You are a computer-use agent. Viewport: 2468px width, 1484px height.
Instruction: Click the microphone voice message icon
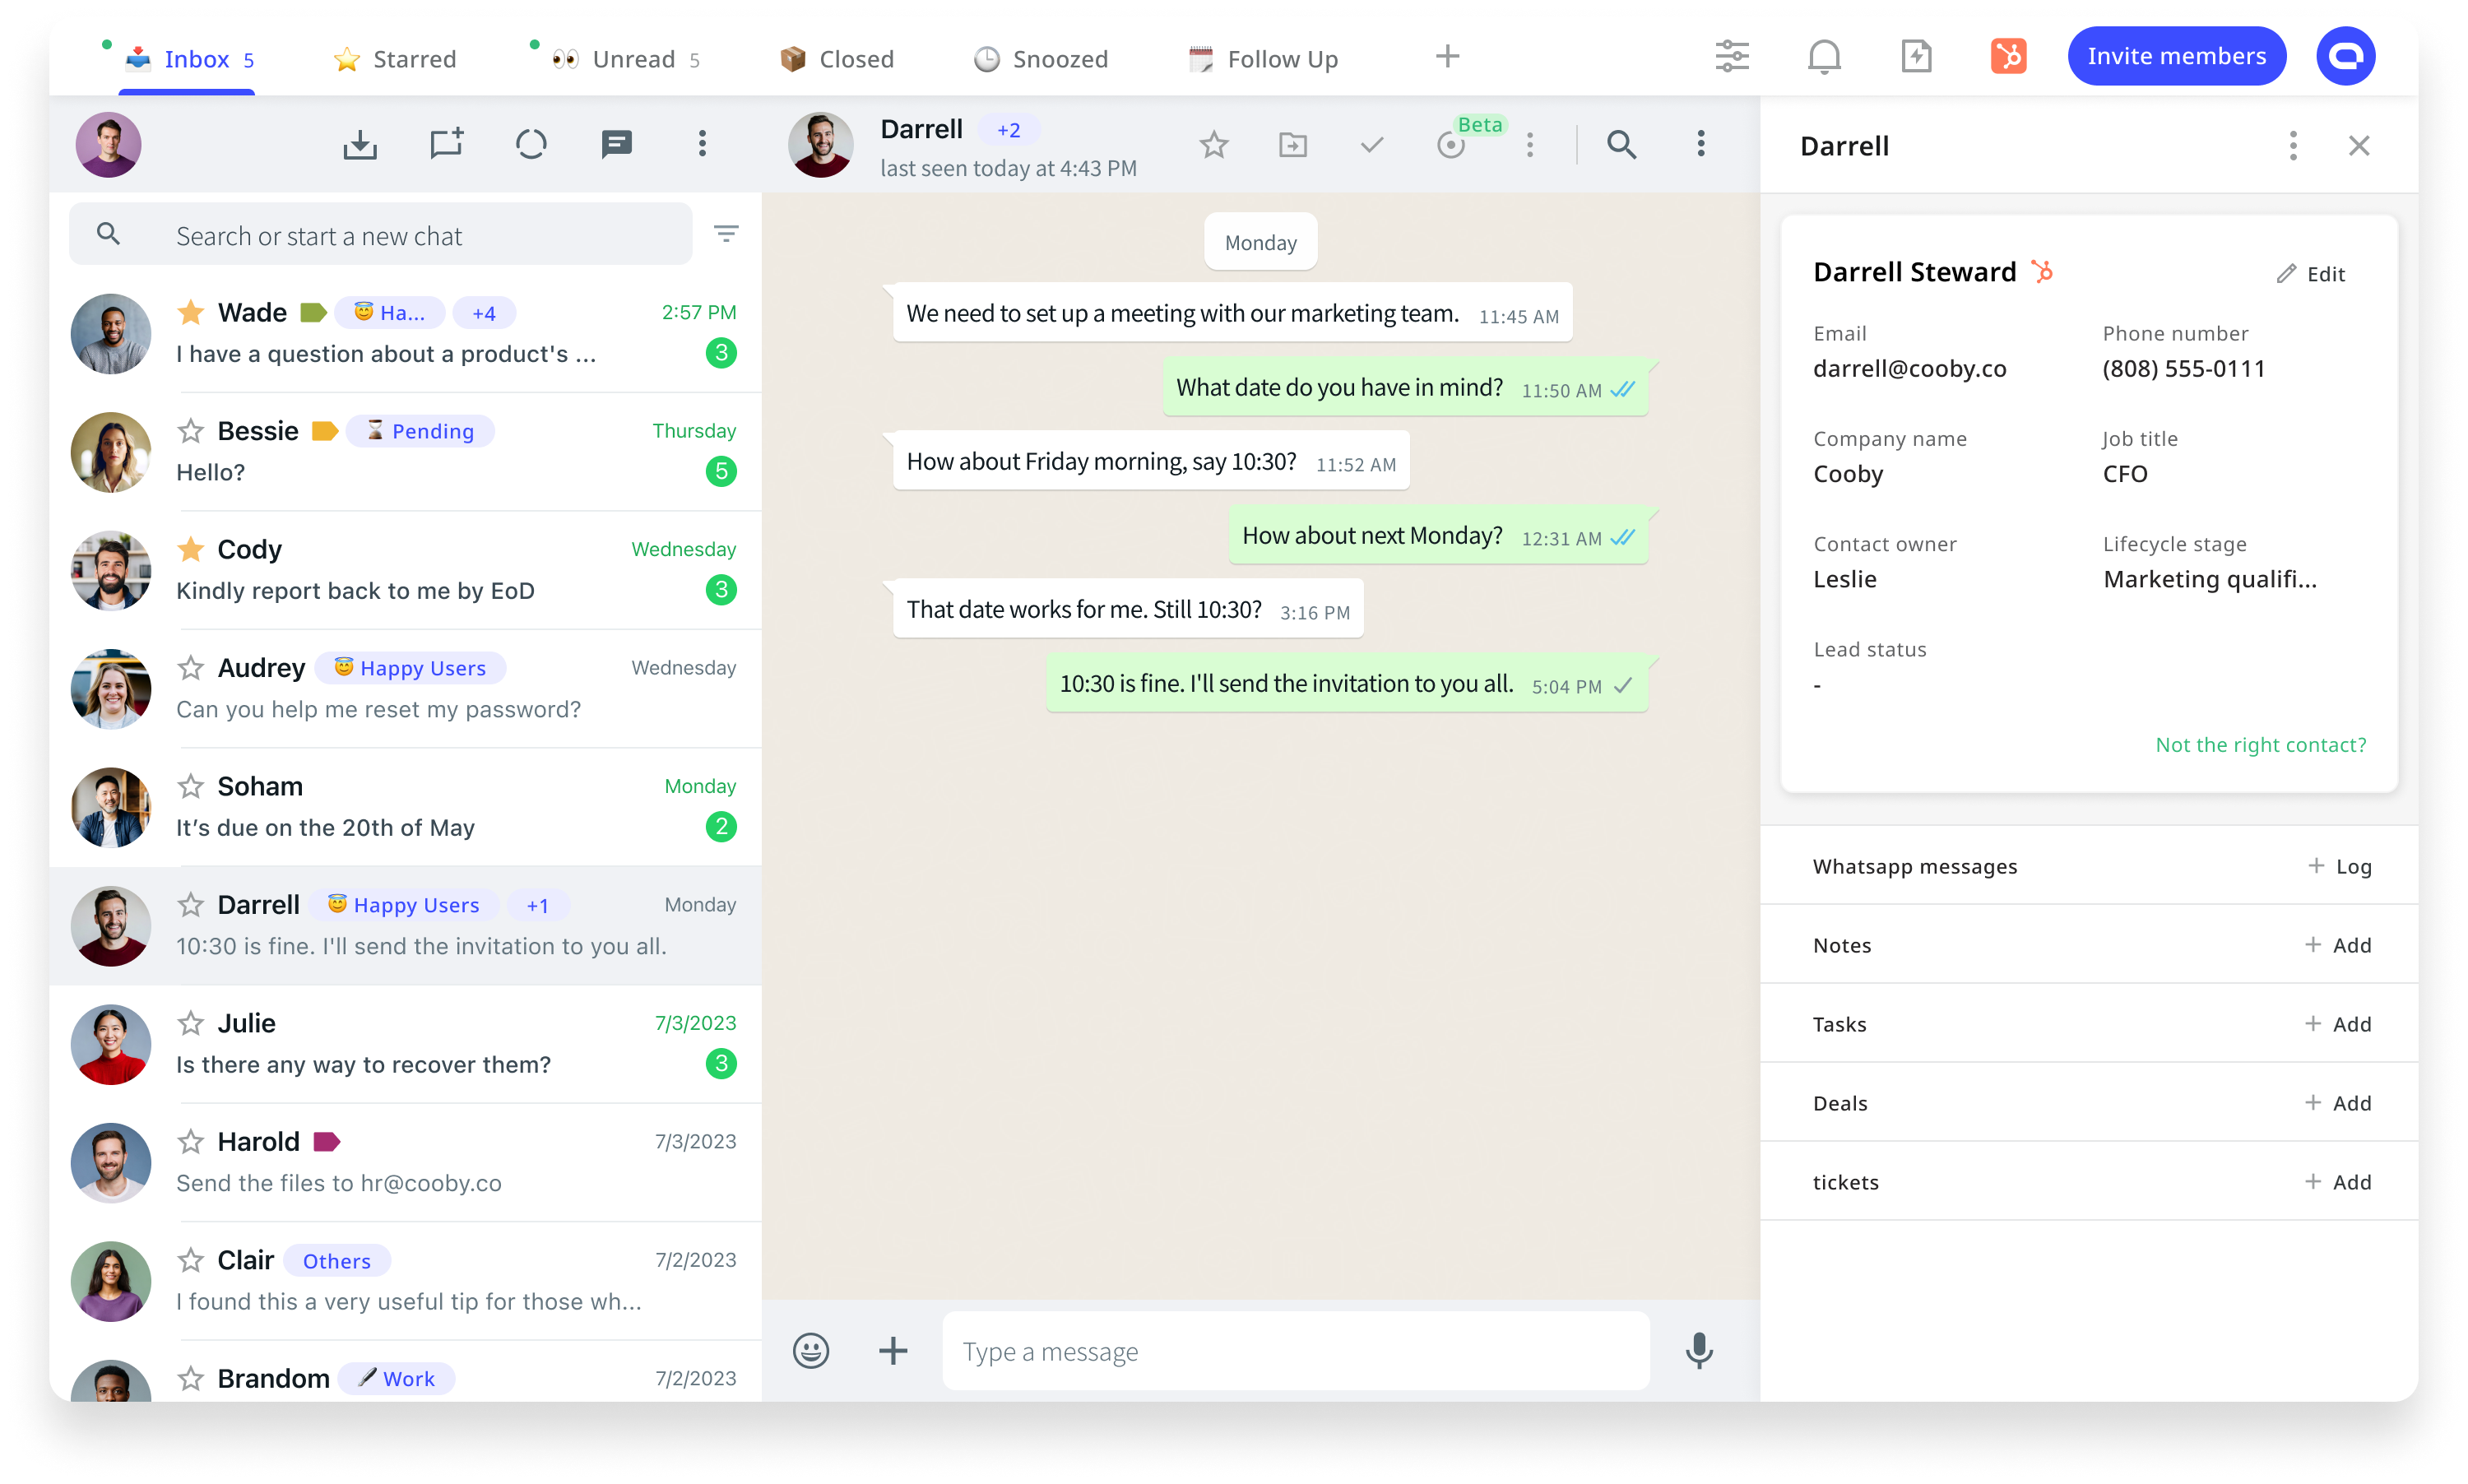pyautogui.click(x=1698, y=1351)
